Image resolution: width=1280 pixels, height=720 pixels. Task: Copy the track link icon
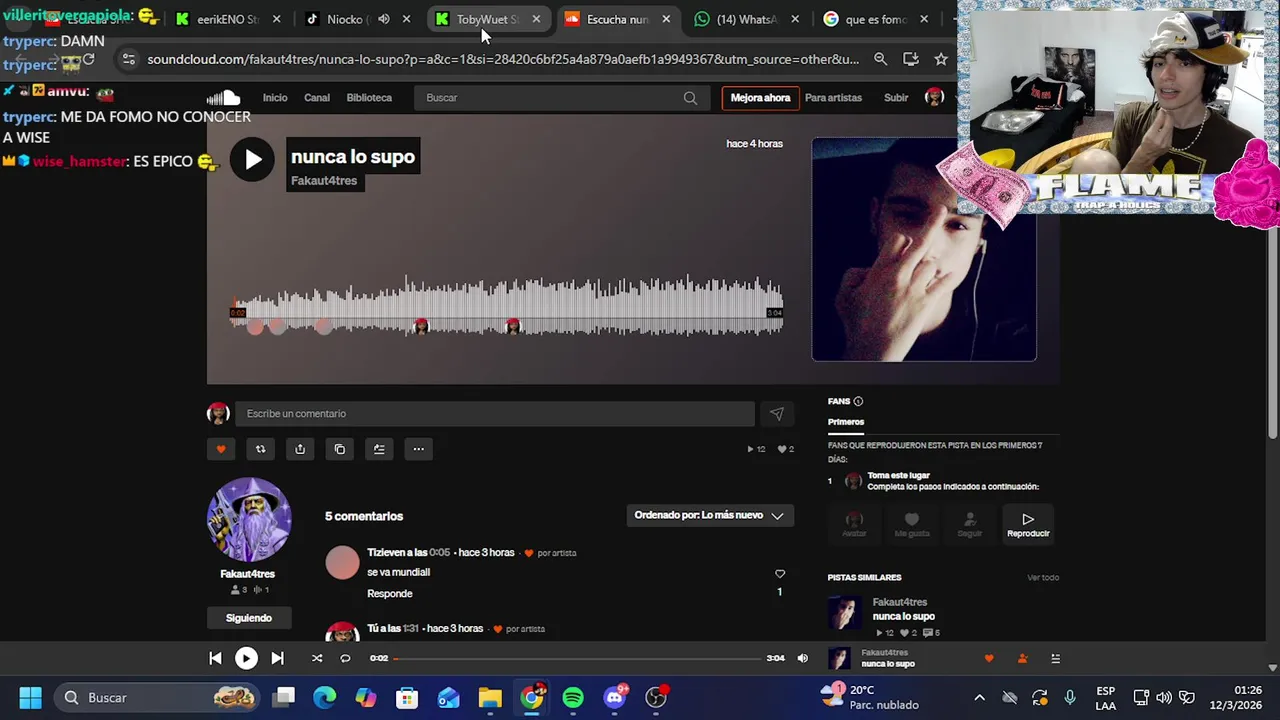pos(340,449)
